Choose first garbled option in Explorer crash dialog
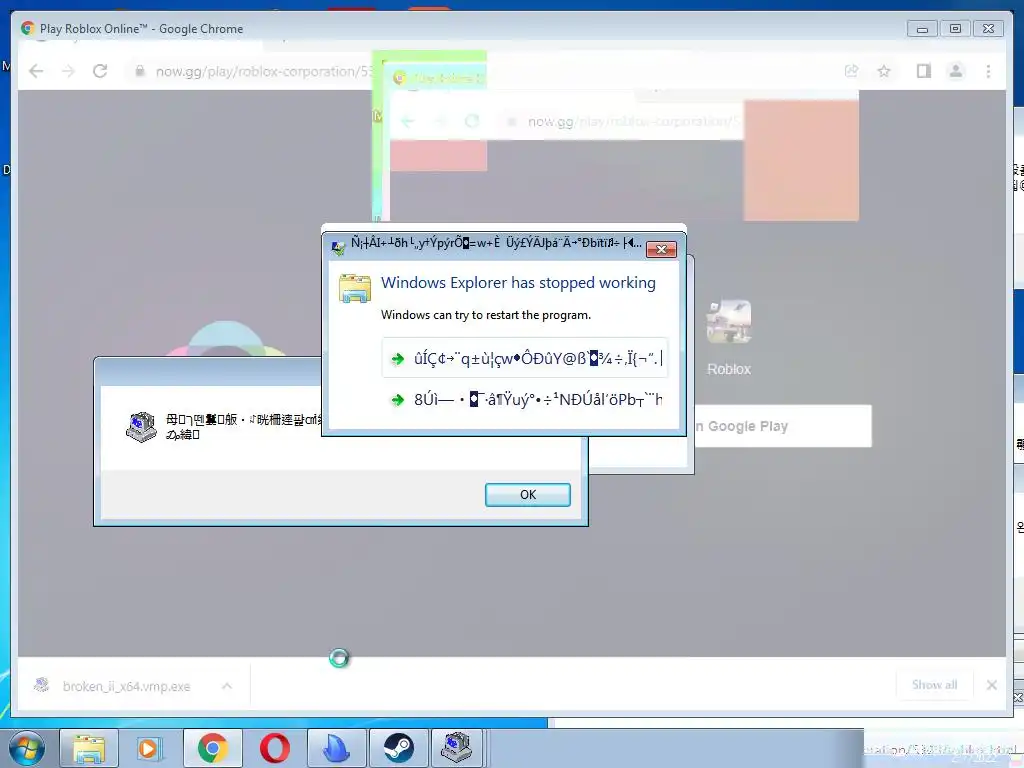This screenshot has height=768, width=1024. pyautogui.click(x=524, y=358)
